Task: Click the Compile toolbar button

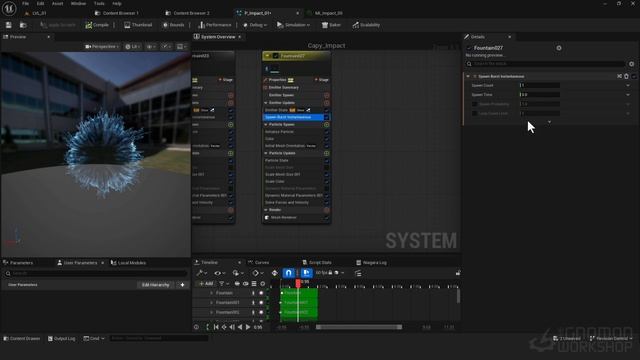Action: pos(97,25)
